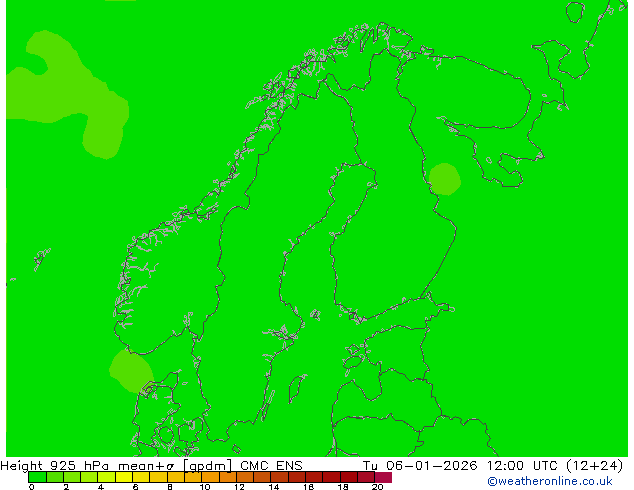The width and height of the screenshot is (634, 490).
Task: Click the Åland islands between Sweden and Finland
Action: tap(316, 315)
